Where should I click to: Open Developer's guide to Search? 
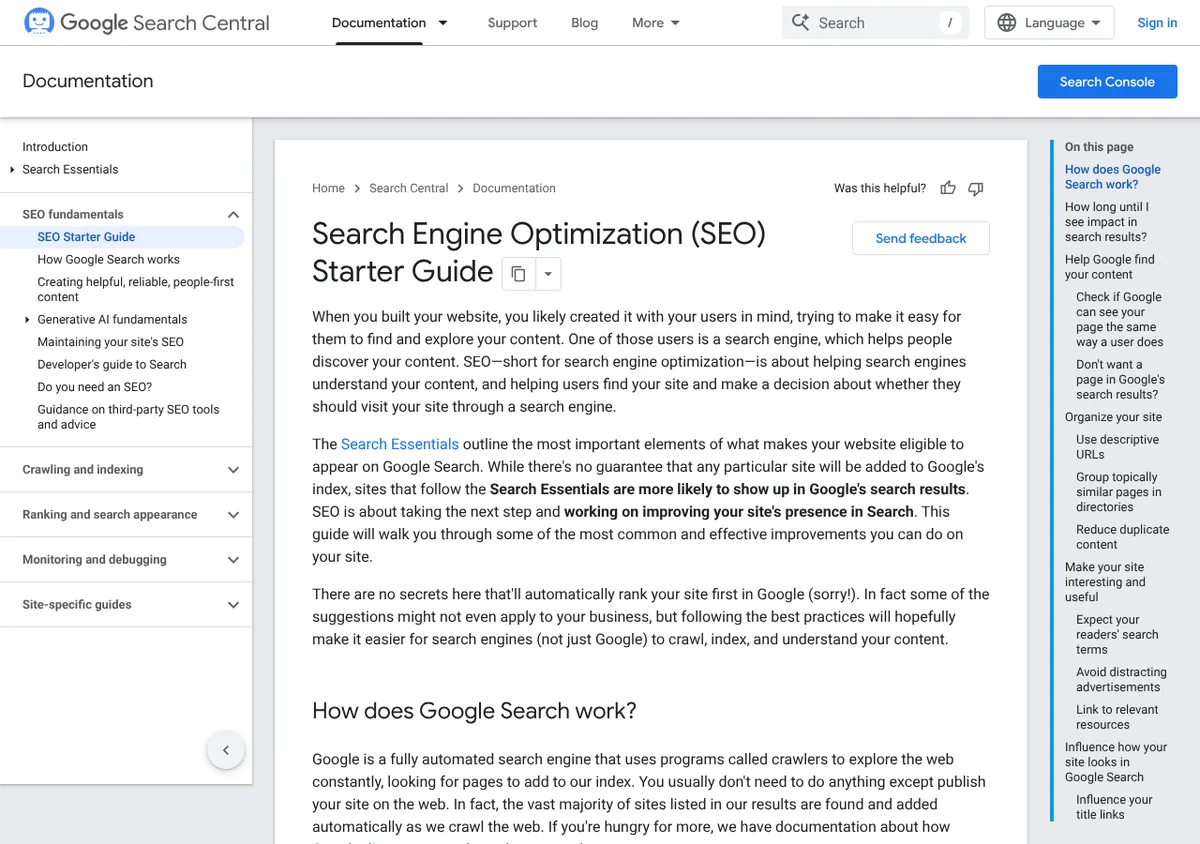(112, 364)
